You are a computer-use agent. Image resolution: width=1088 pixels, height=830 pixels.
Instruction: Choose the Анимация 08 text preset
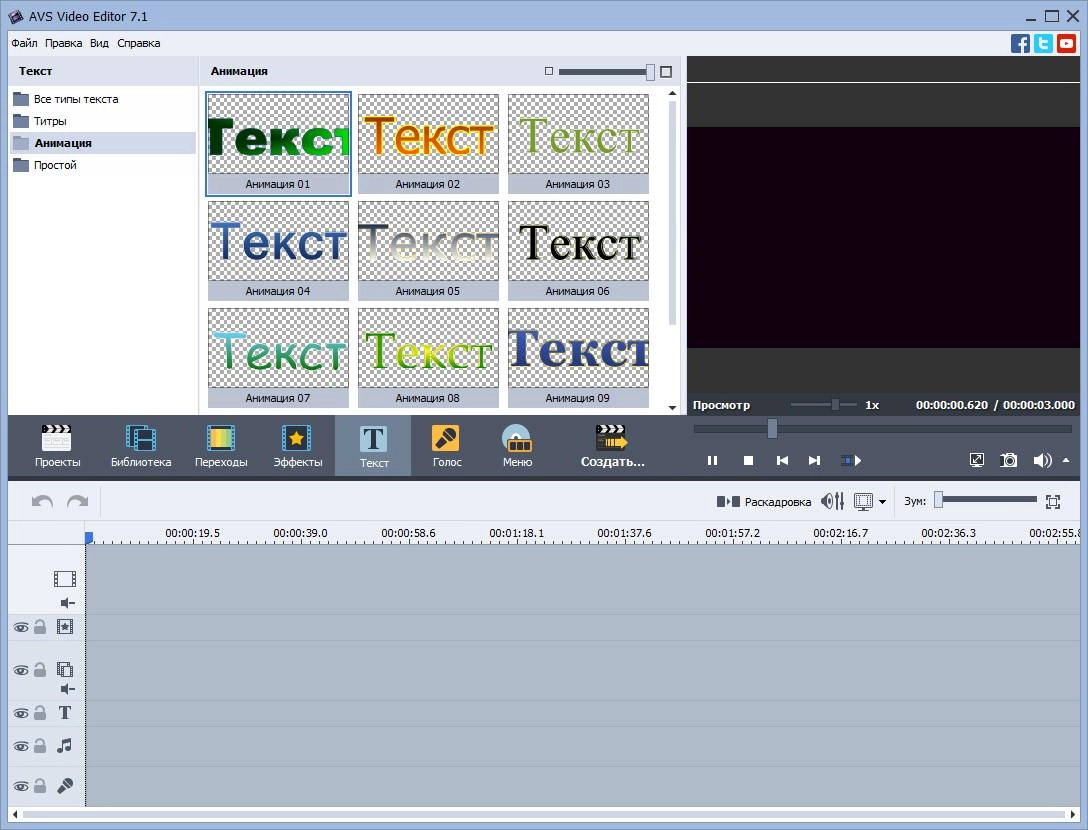point(428,357)
